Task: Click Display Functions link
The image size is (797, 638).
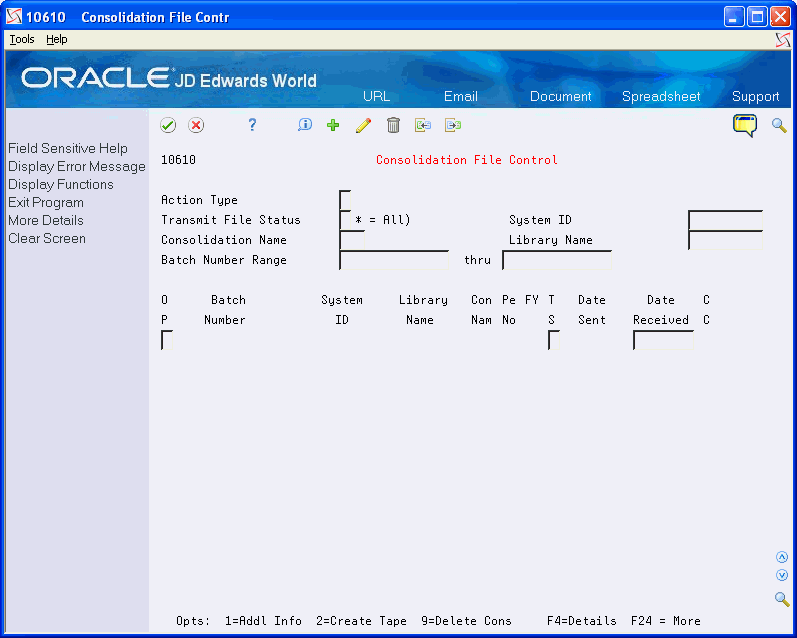Action: point(60,184)
